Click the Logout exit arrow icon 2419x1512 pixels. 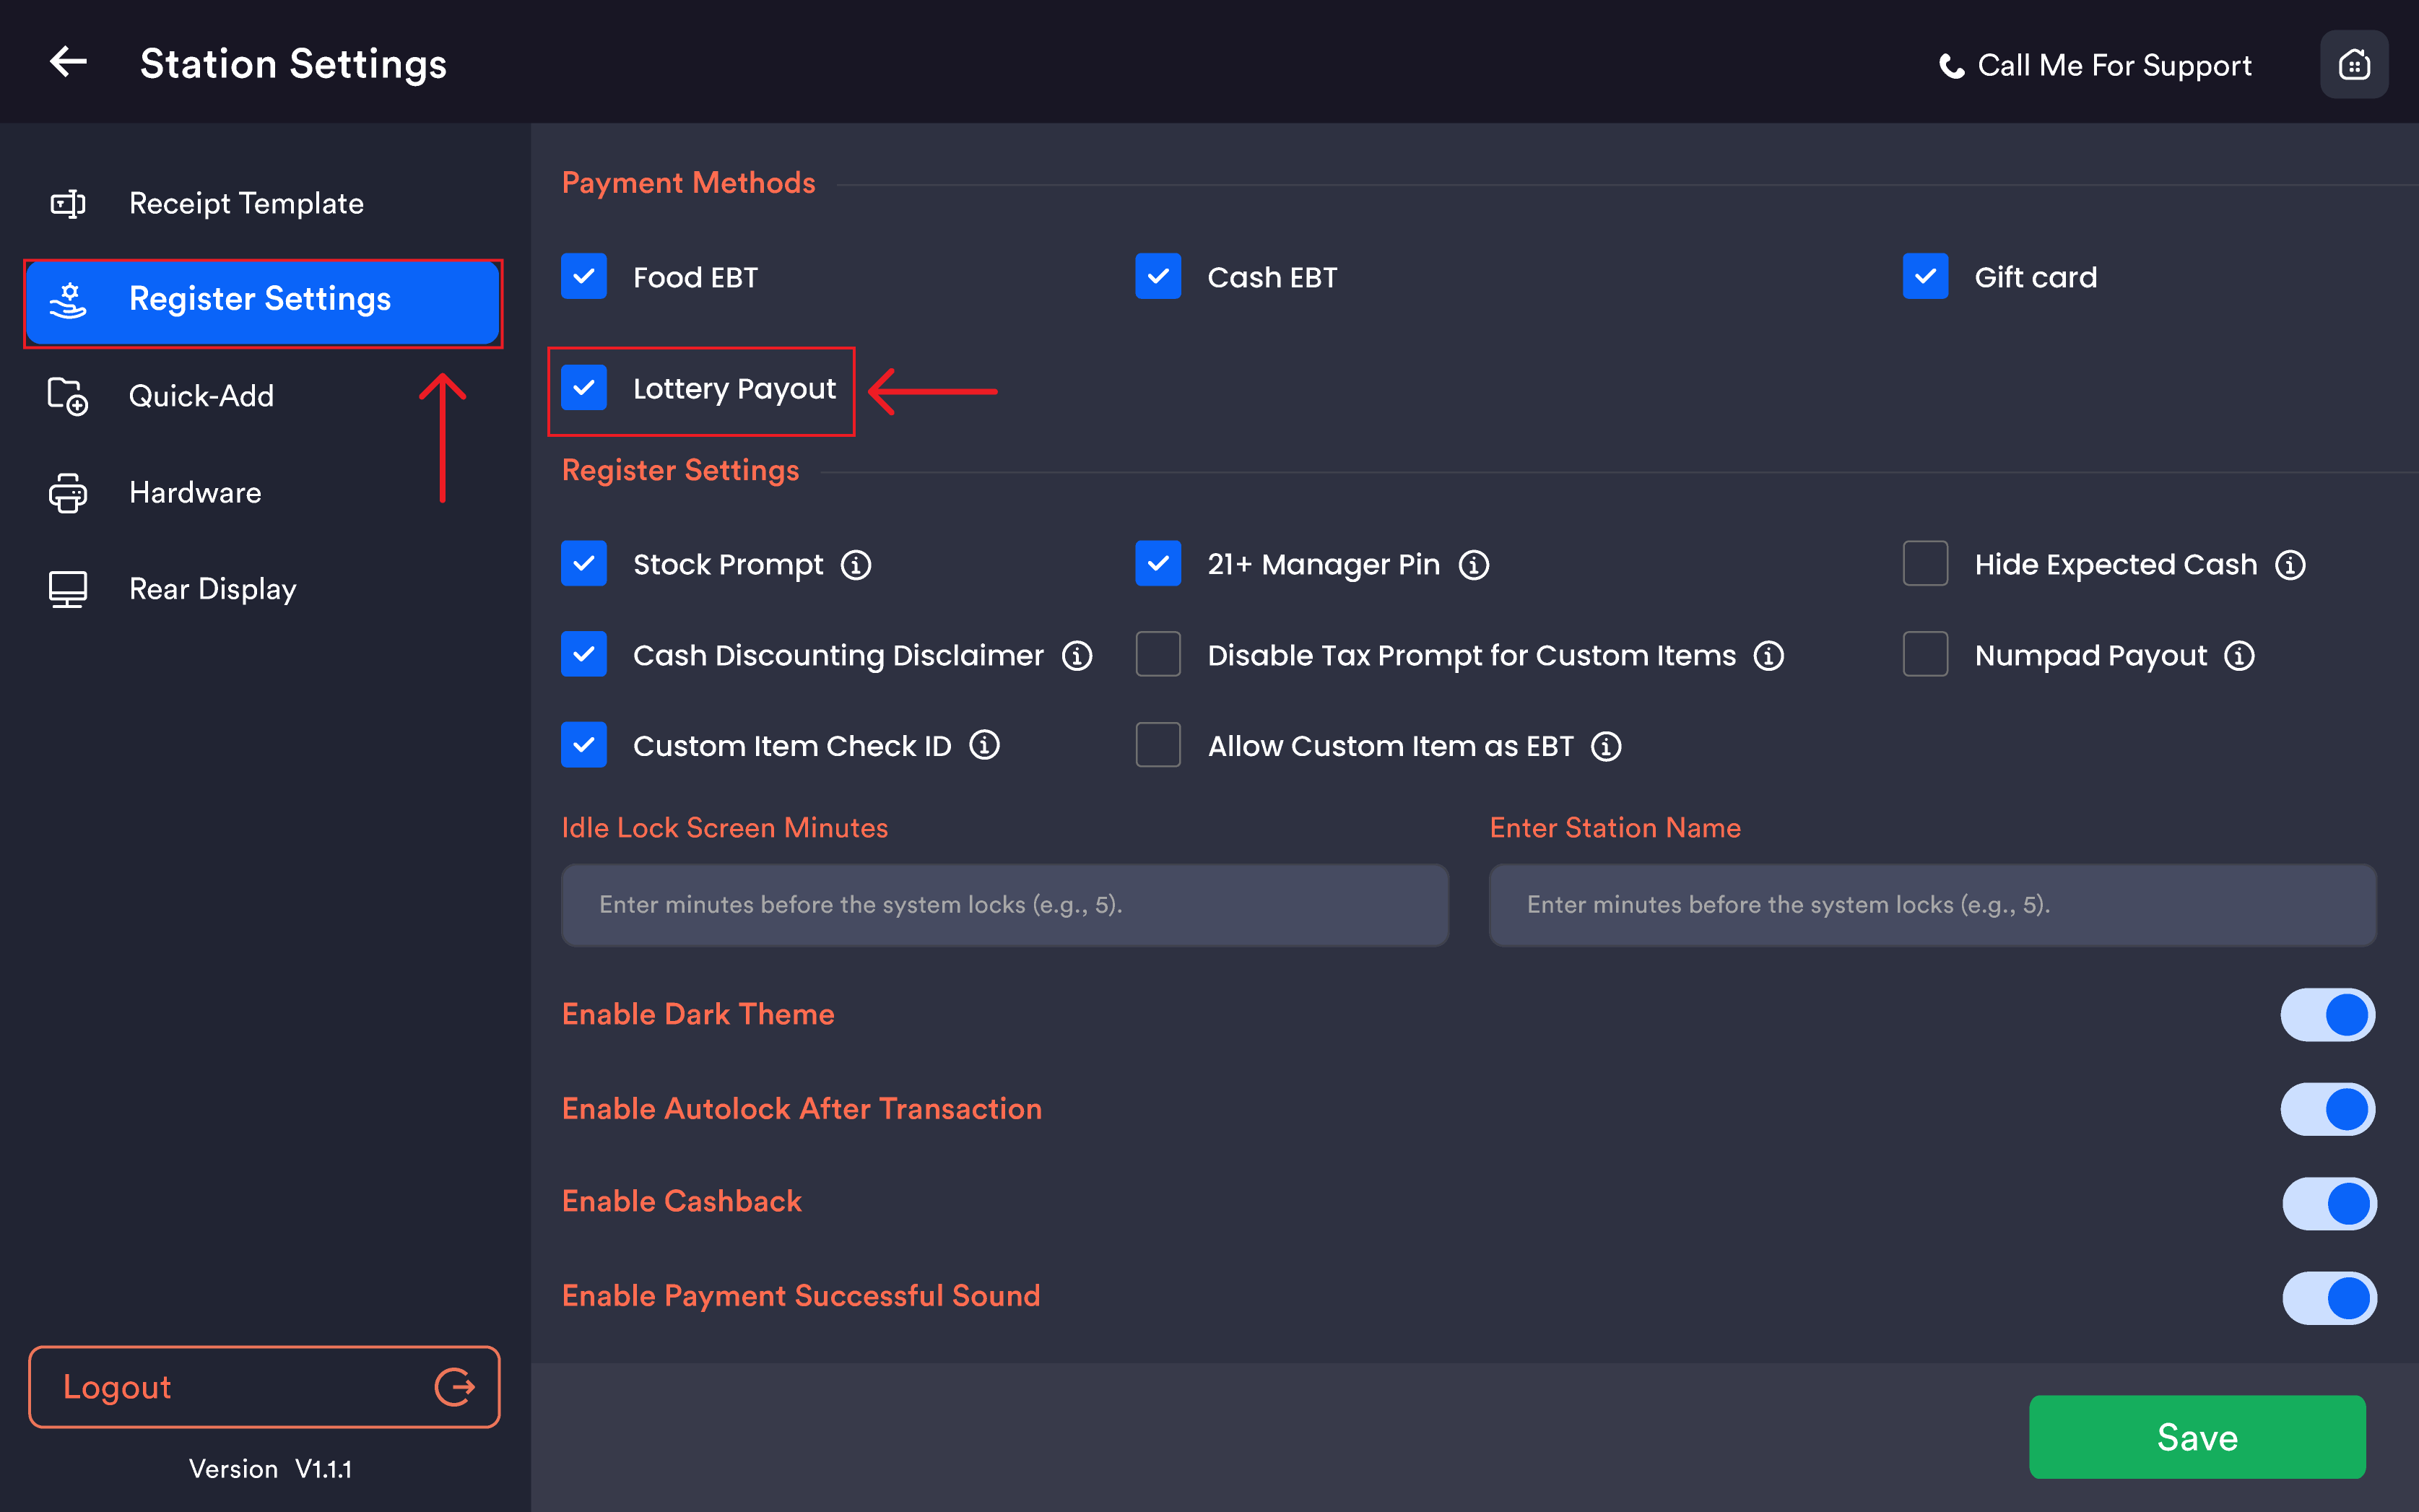click(454, 1387)
